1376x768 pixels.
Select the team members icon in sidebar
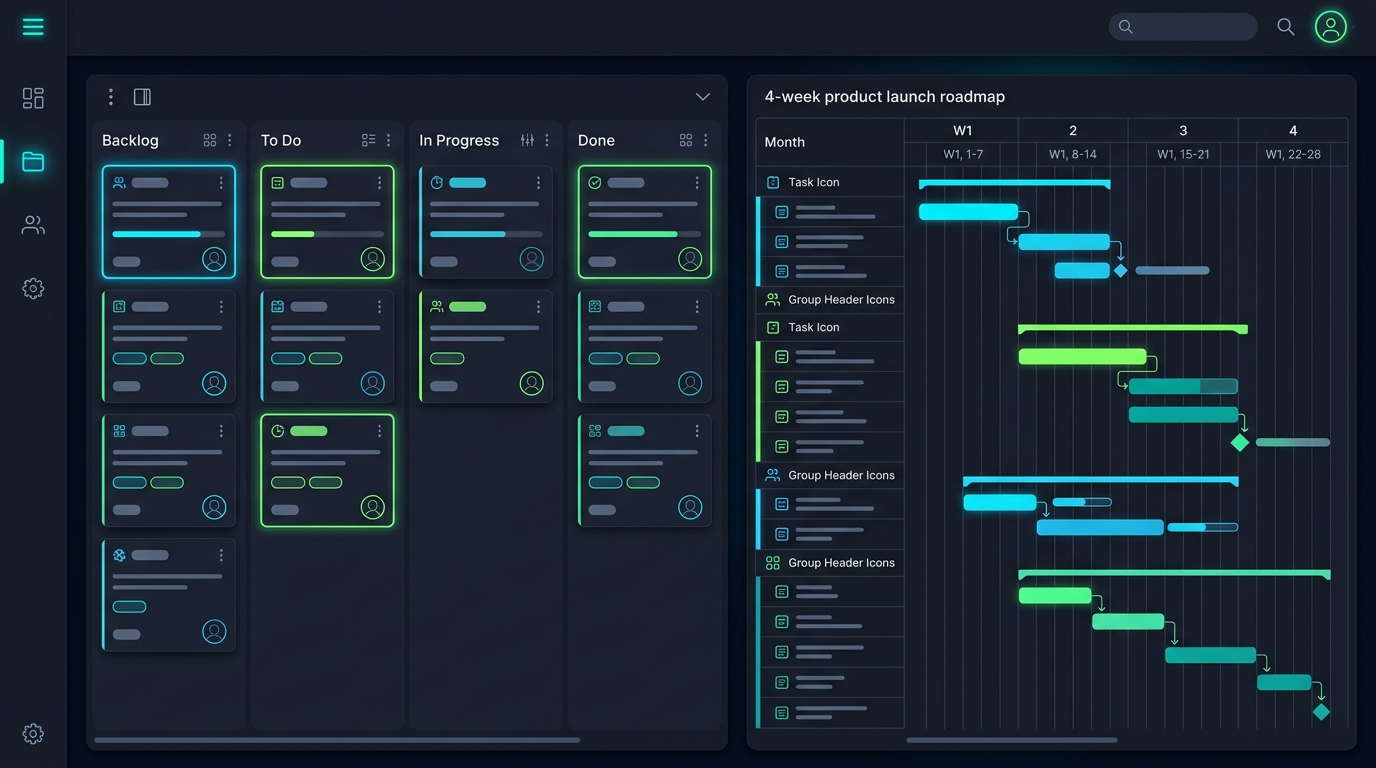(x=33, y=225)
